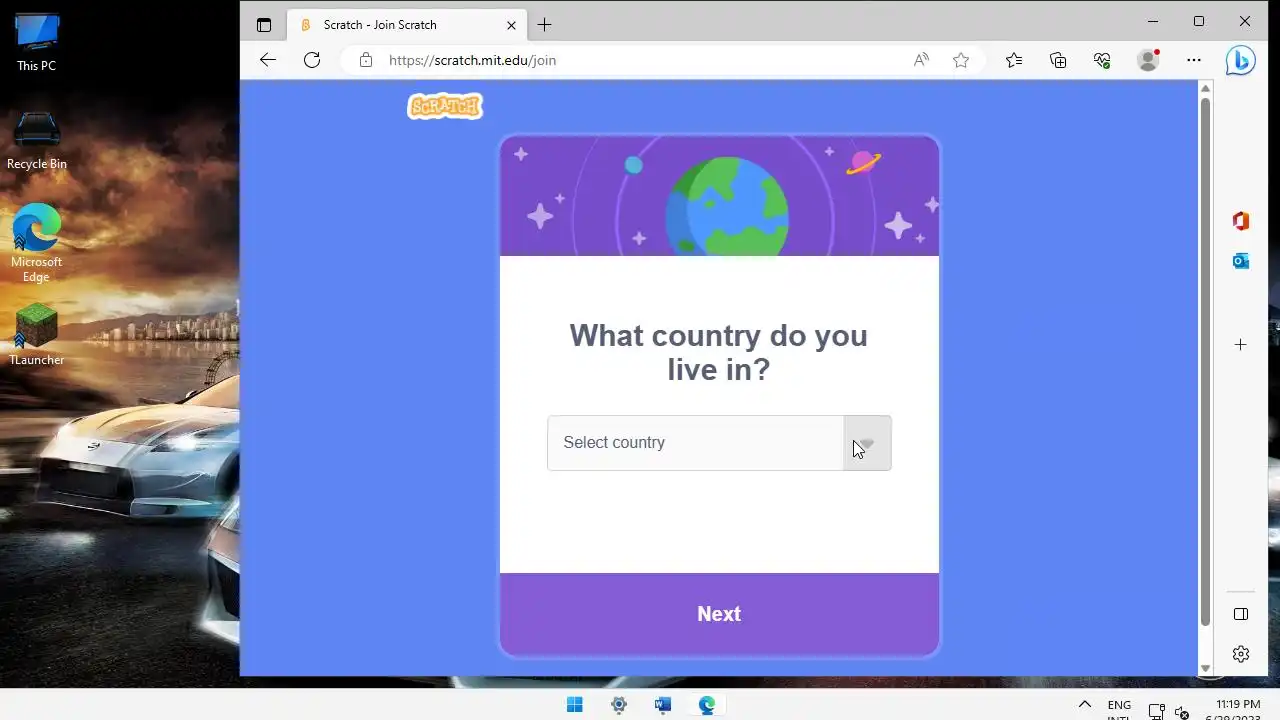
Task: Open Settings and more menu
Action: click(x=1194, y=60)
